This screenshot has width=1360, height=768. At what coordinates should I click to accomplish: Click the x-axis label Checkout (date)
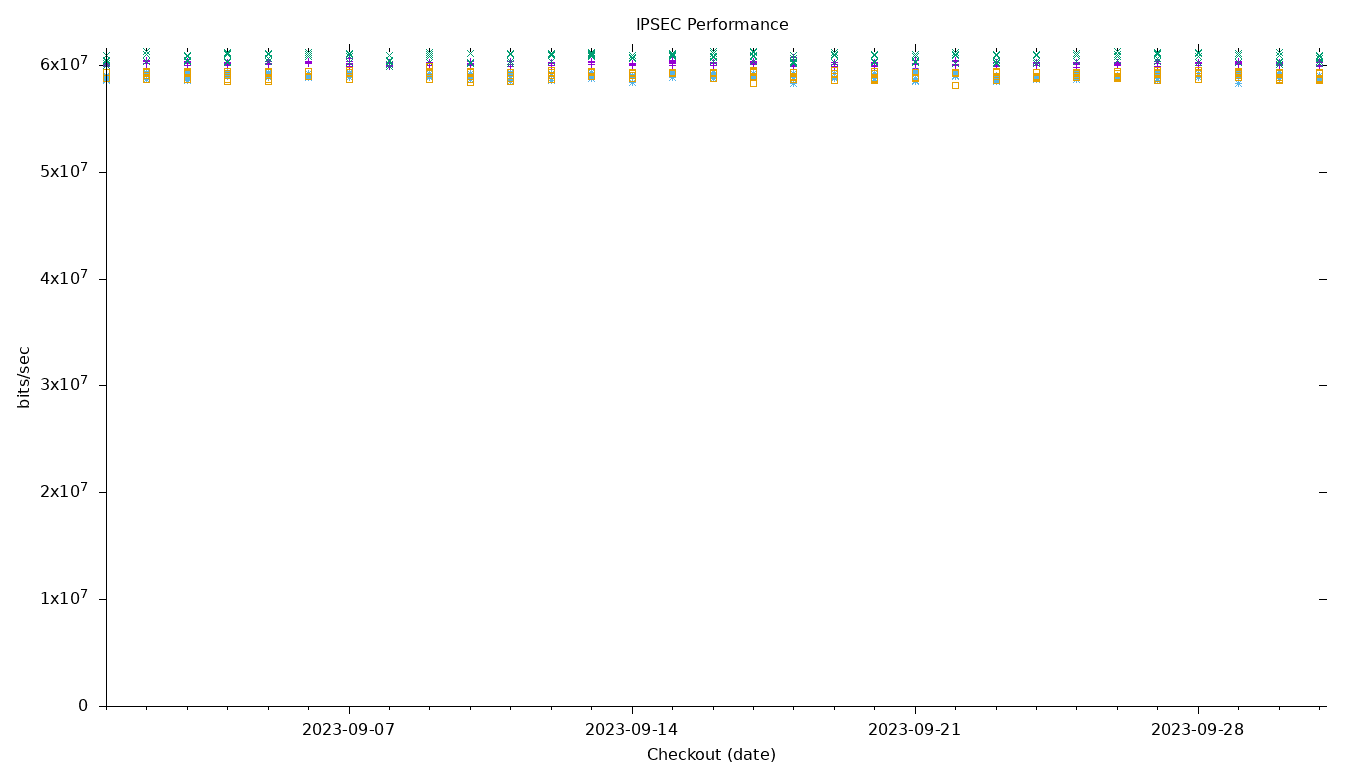click(x=711, y=755)
